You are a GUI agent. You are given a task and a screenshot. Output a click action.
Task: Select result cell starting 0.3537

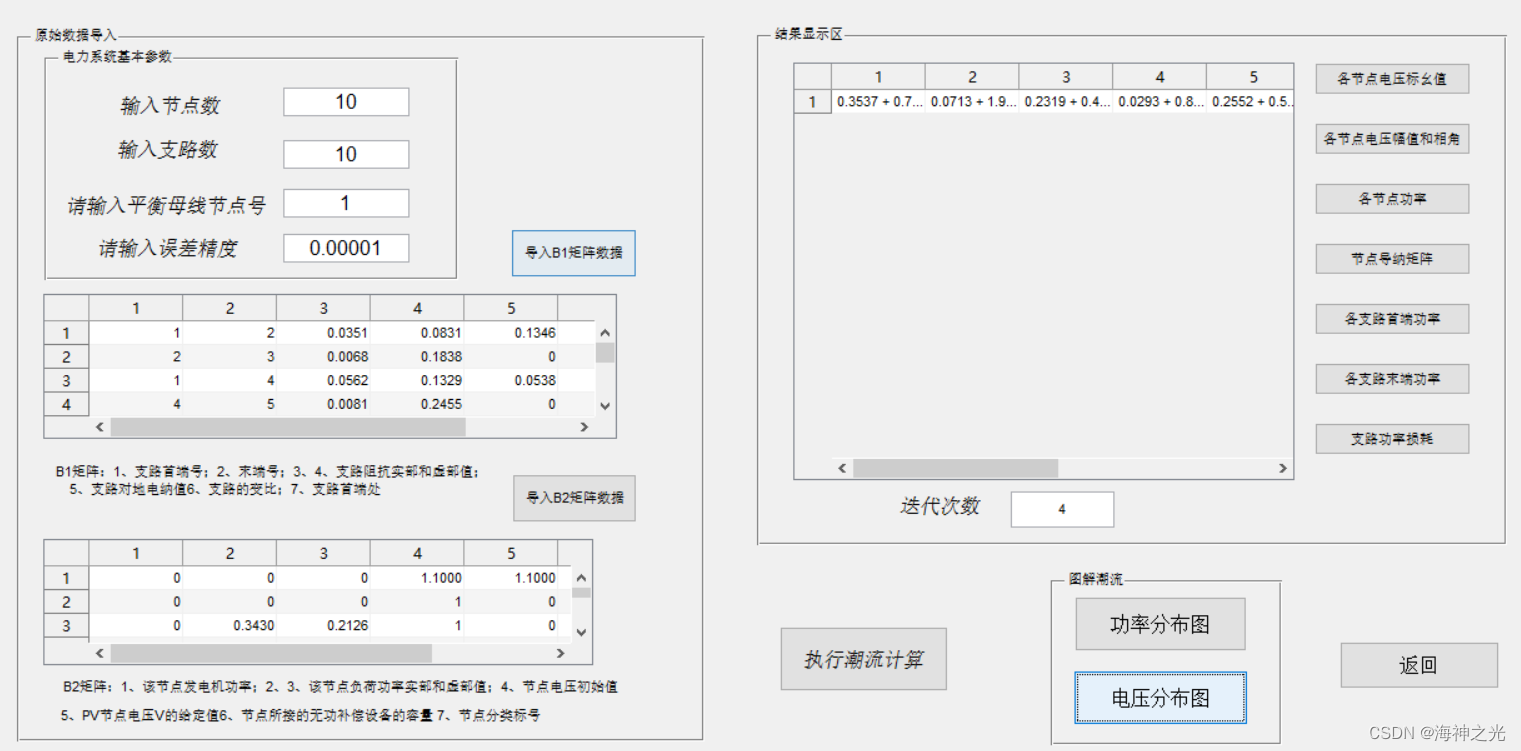coord(878,101)
